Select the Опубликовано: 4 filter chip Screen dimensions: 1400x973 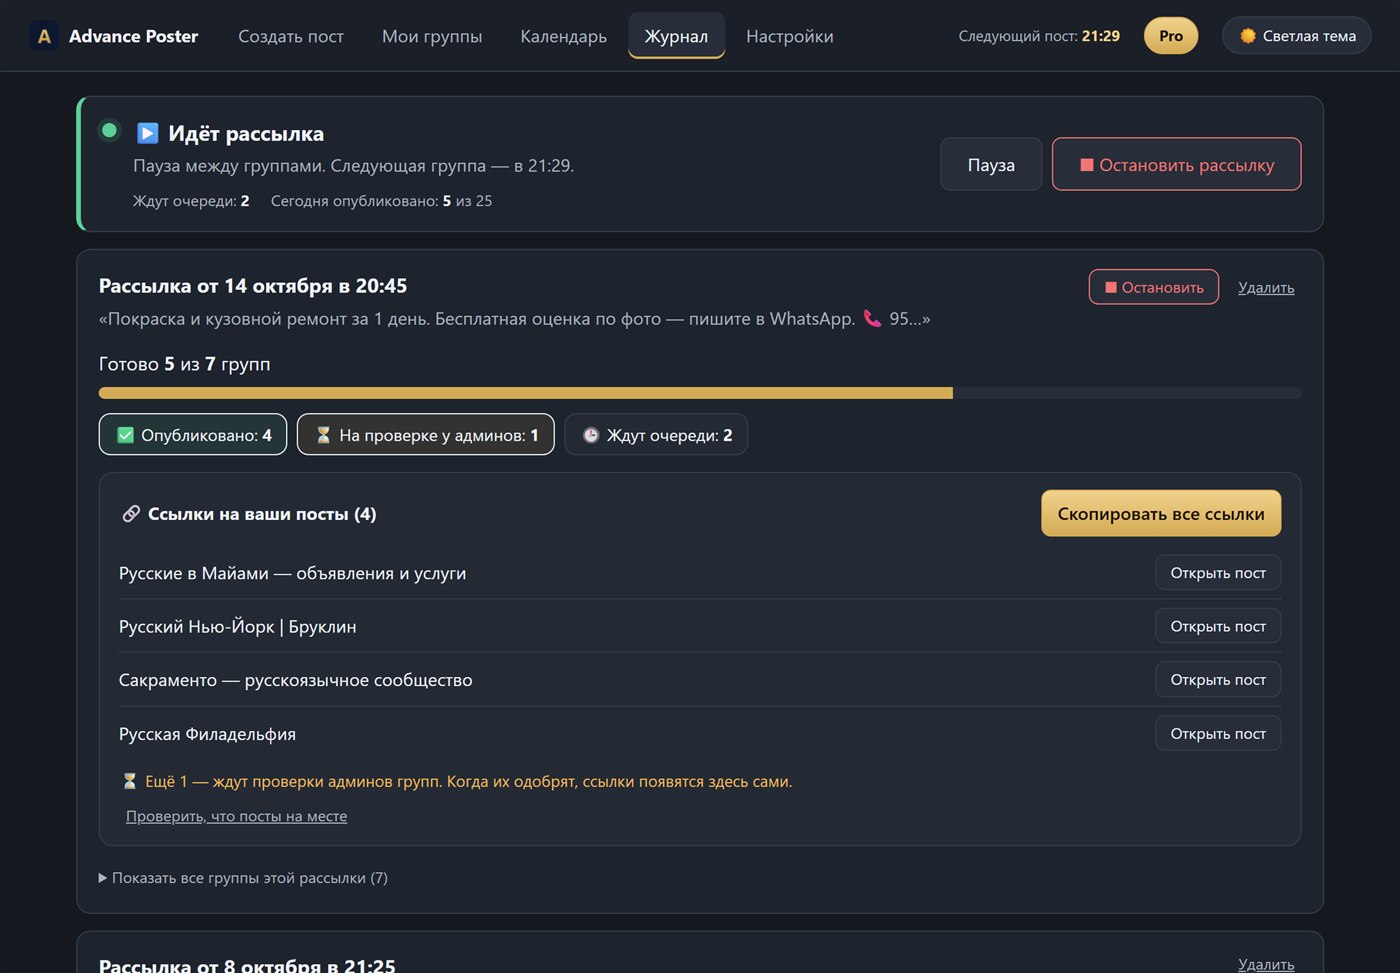[x=193, y=435]
